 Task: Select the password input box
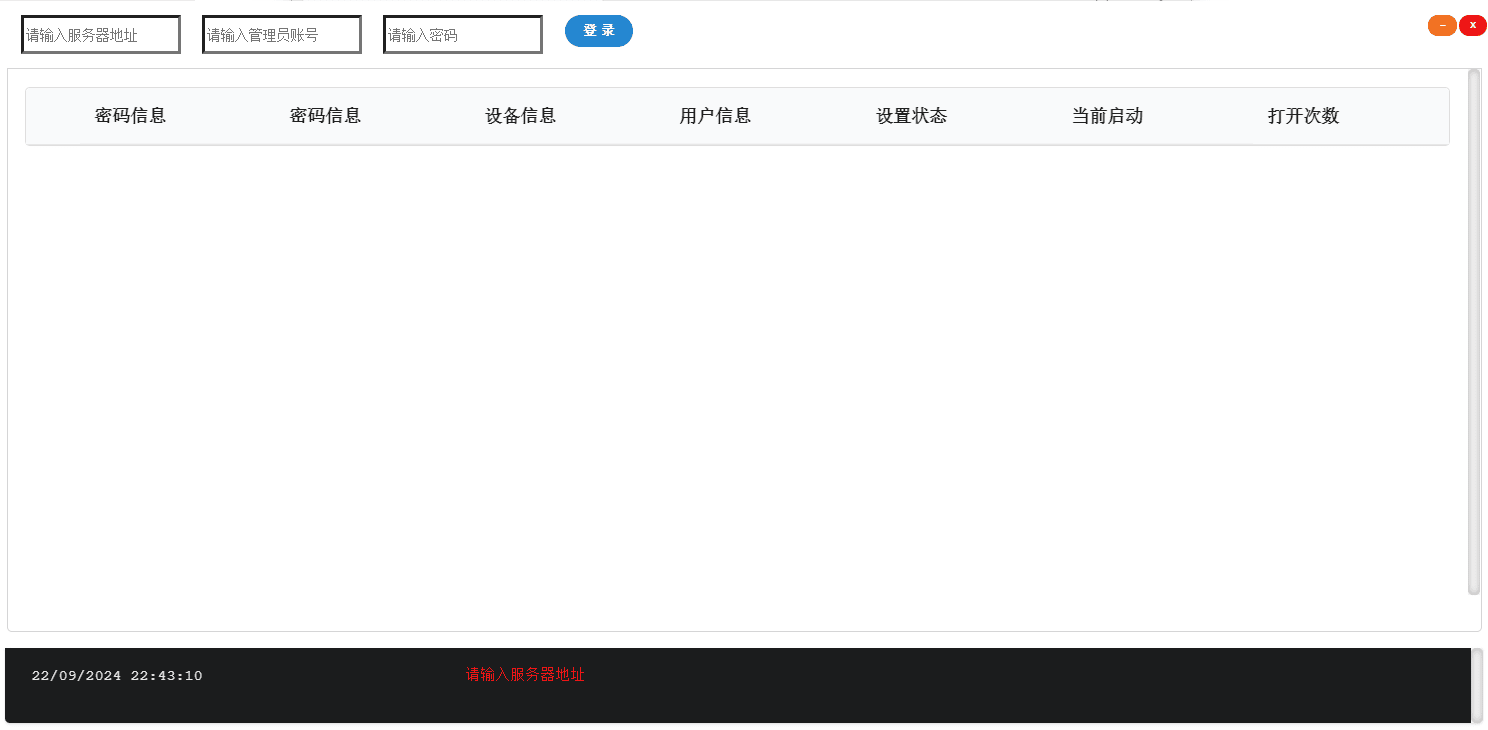(x=463, y=35)
